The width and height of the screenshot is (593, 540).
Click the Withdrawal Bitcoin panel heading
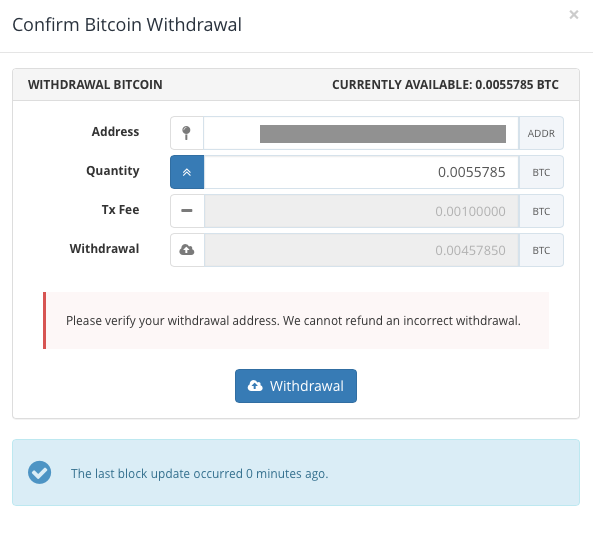point(95,85)
